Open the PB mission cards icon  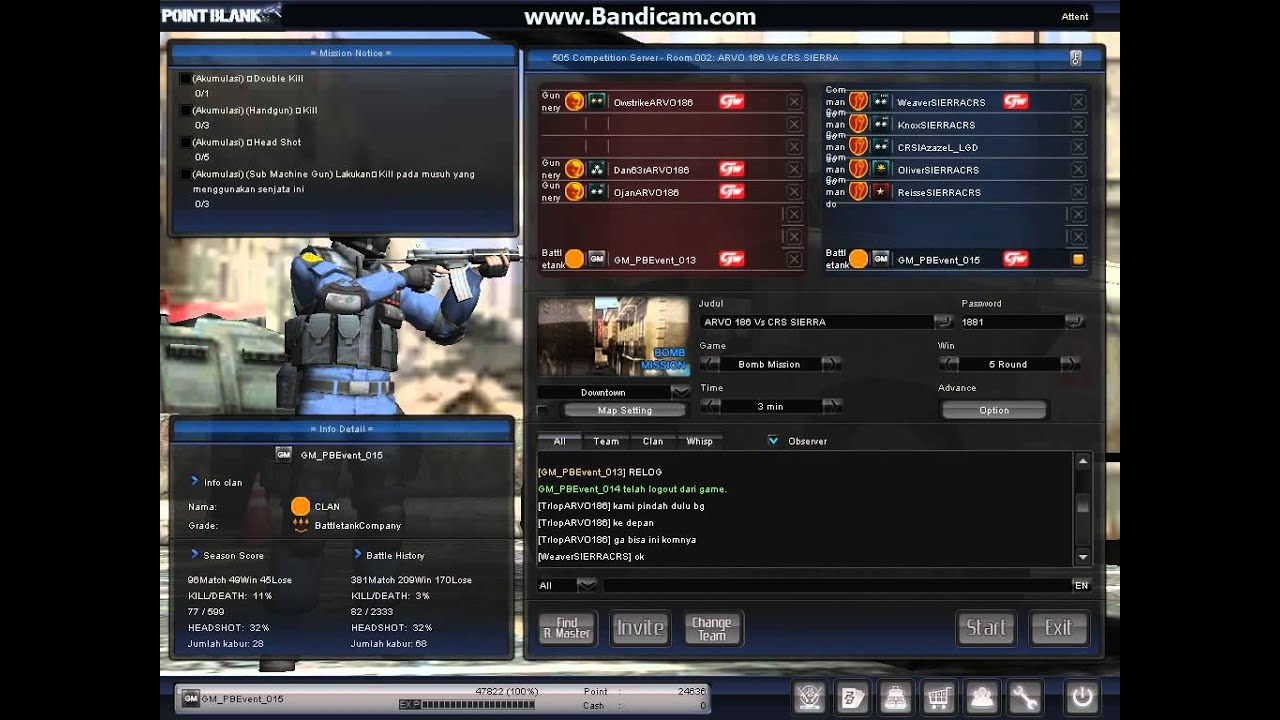point(852,697)
